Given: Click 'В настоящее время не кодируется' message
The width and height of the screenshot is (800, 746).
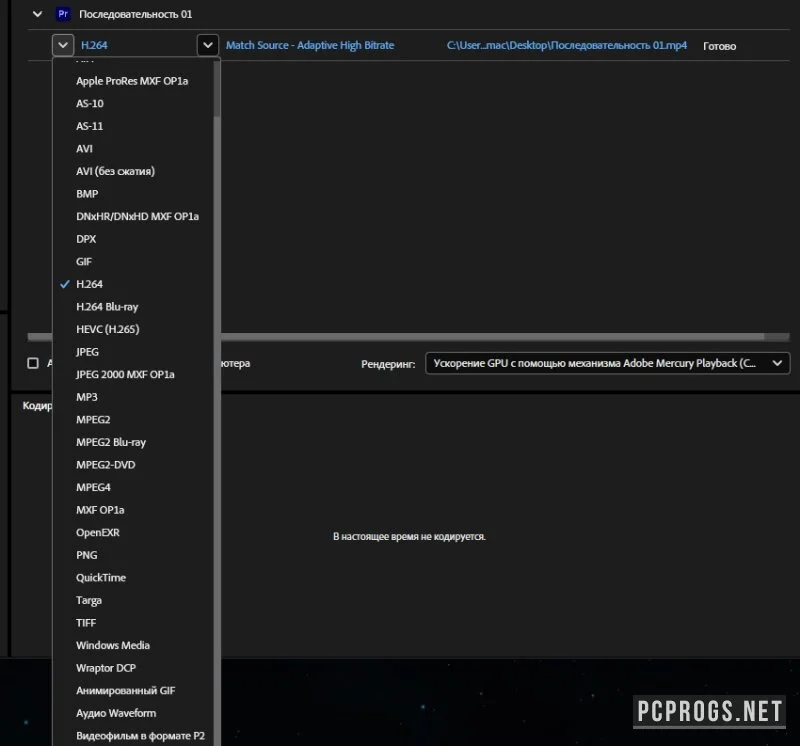Looking at the screenshot, I should click(409, 536).
